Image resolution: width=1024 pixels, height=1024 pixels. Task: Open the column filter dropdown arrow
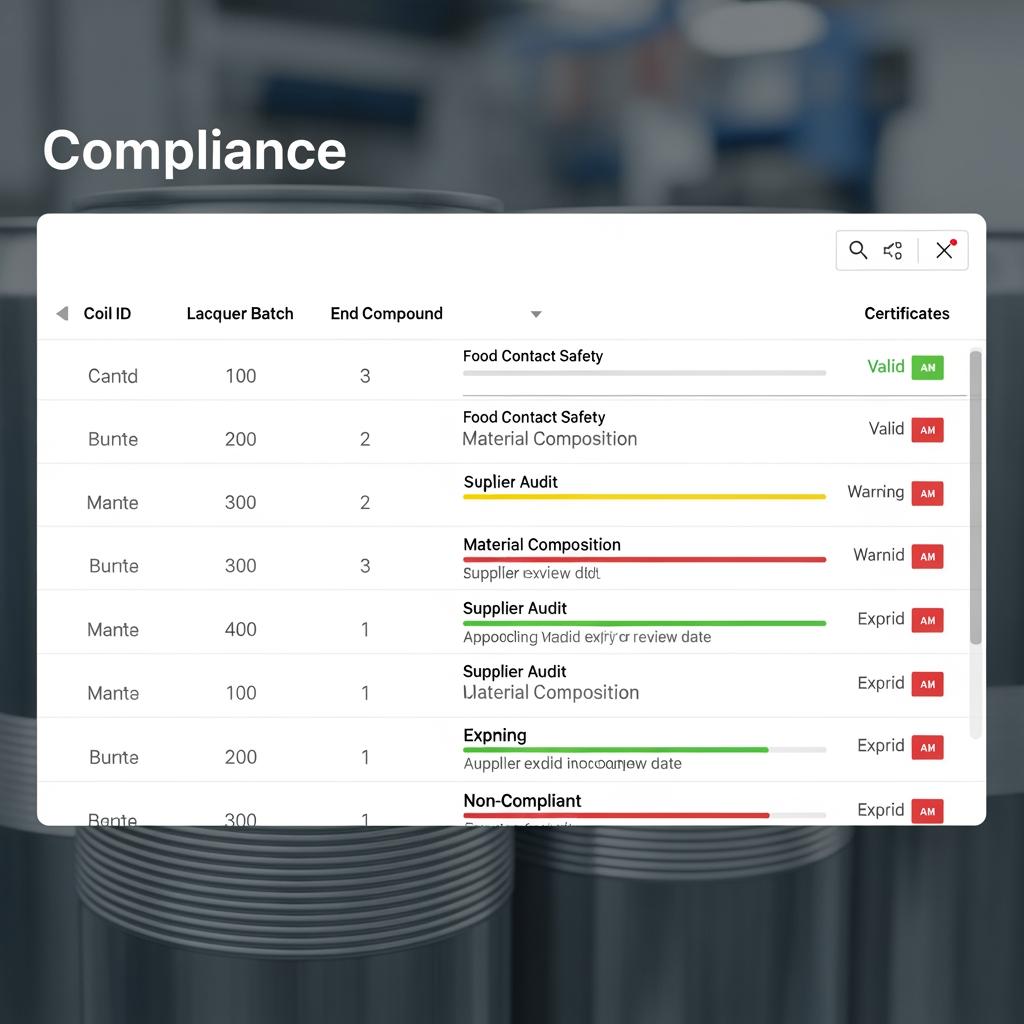[x=536, y=314]
